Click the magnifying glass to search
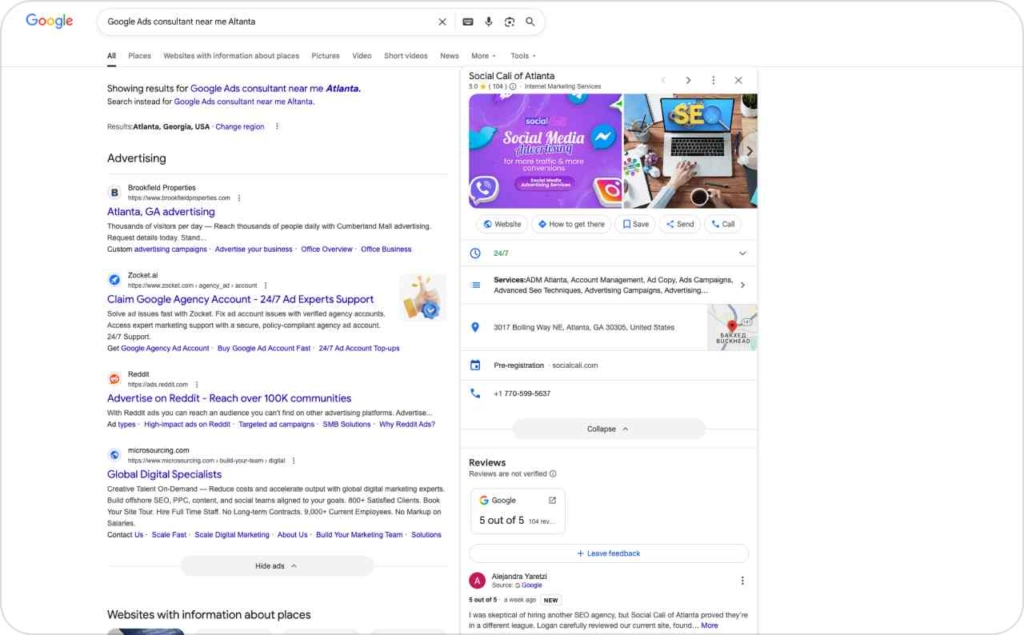Screen dimensions: 1024x635 (x=531, y=21)
